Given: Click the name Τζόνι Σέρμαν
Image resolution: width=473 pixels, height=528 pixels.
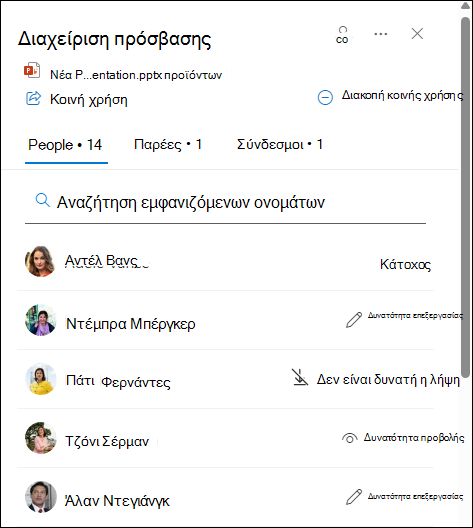Looking at the screenshot, I should 107,441.
